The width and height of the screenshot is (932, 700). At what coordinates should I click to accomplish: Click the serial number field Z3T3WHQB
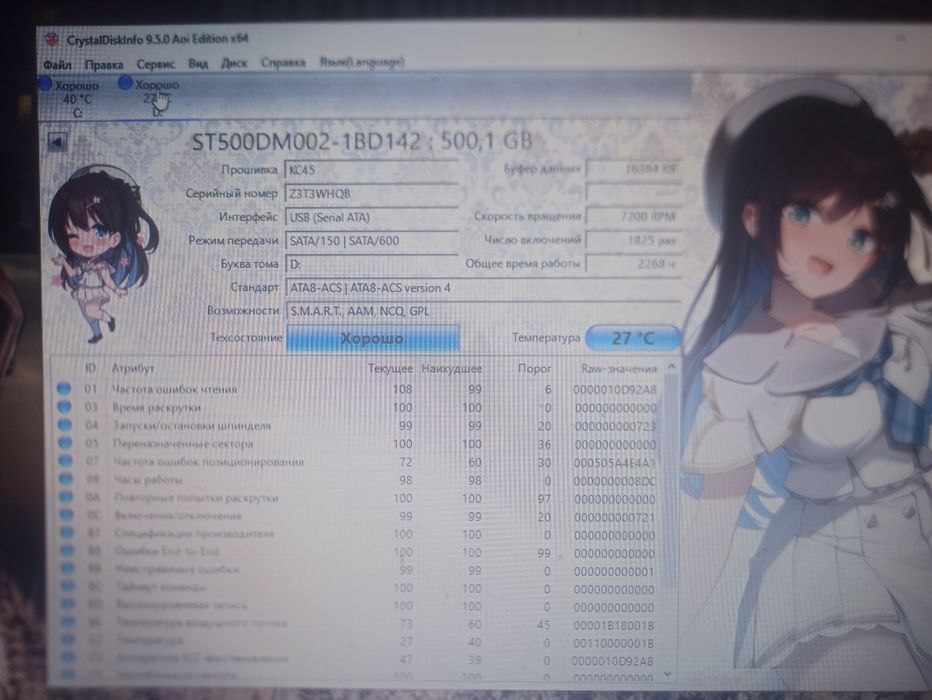(x=371, y=194)
